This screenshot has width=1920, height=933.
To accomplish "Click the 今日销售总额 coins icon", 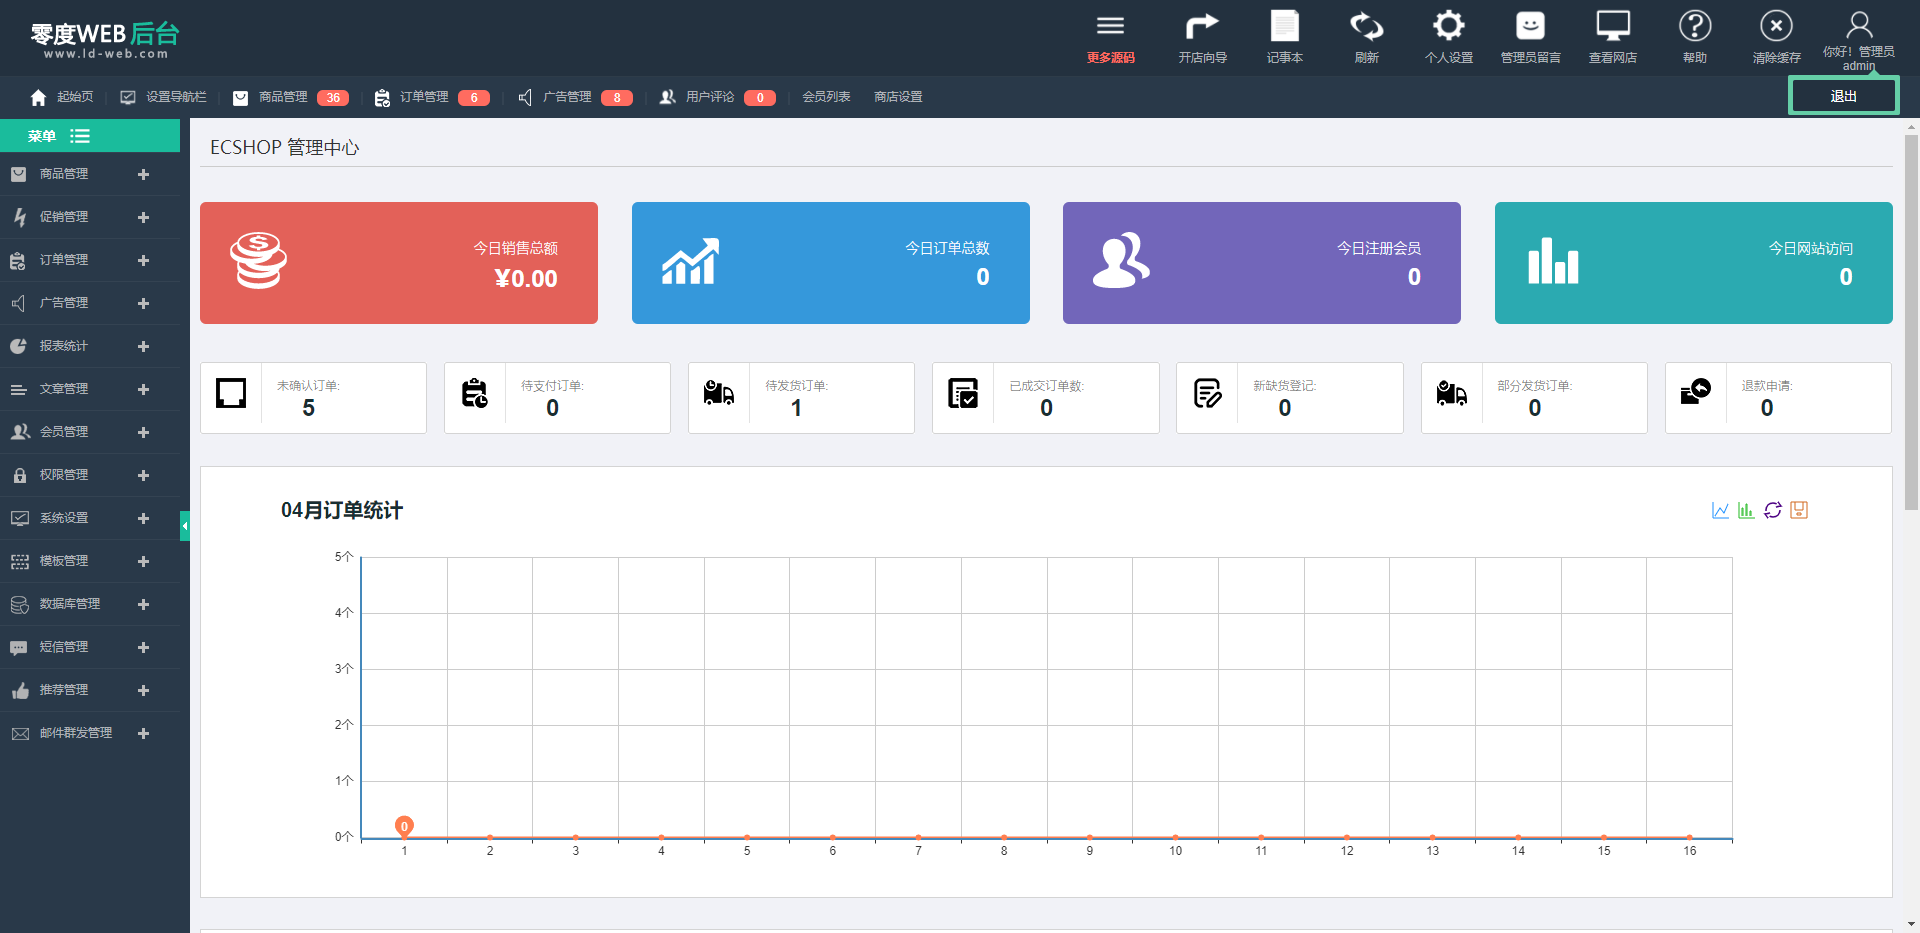I will pyautogui.click(x=258, y=261).
